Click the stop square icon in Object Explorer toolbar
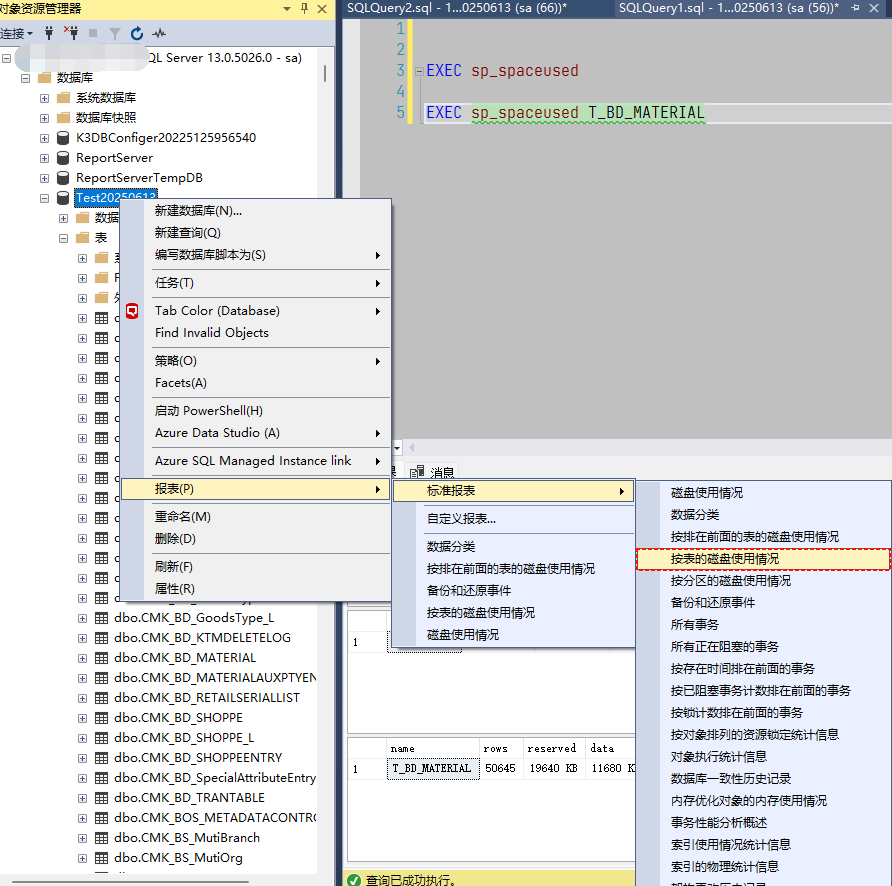Screen dimensions: 892x886 click(94, 33)
